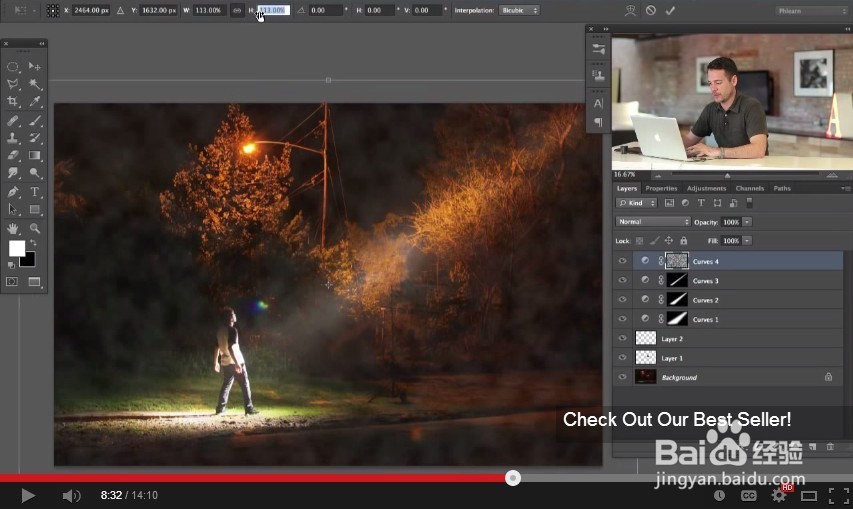Collapse the toolbox with double arrows
The height and width of the screenshot is (509, 853).
(42, 44)
